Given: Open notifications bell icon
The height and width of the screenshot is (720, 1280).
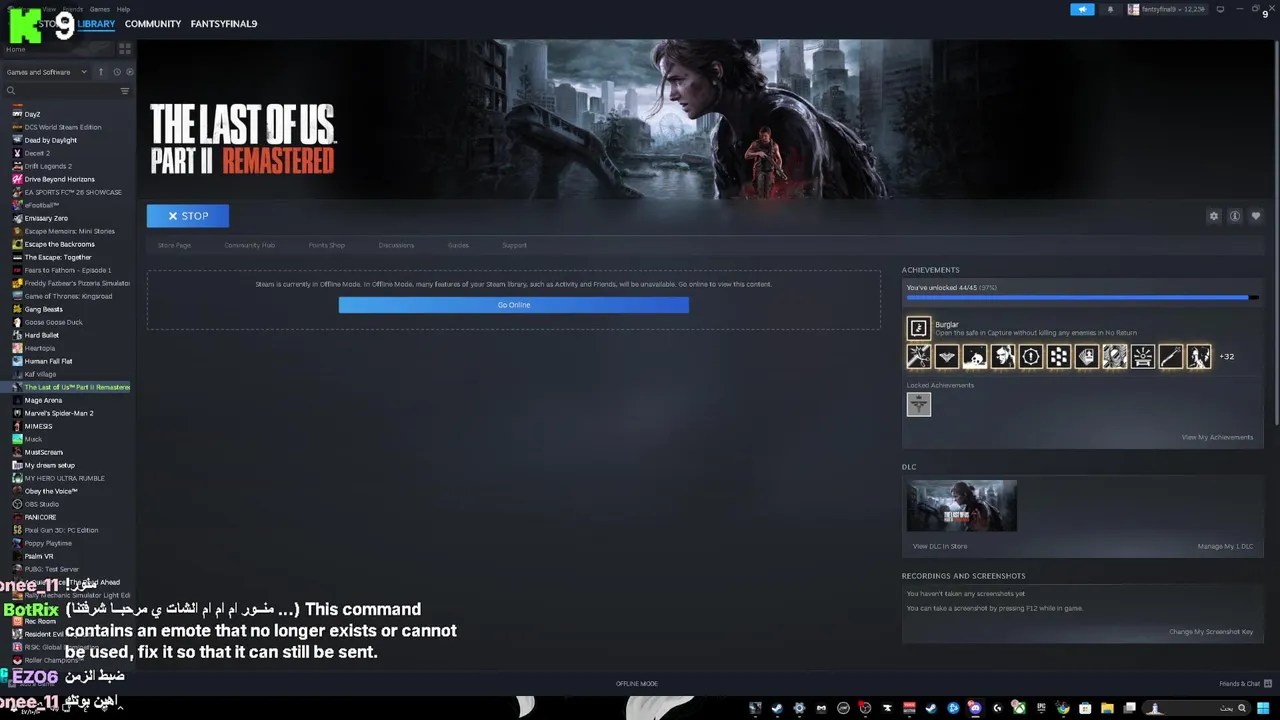Looking at the screenshot, I should tap(1110, 9).
